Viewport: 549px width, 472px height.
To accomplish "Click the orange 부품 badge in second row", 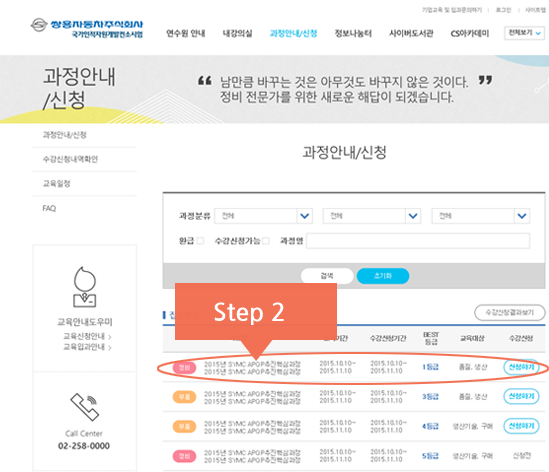I will pos(184,397).
